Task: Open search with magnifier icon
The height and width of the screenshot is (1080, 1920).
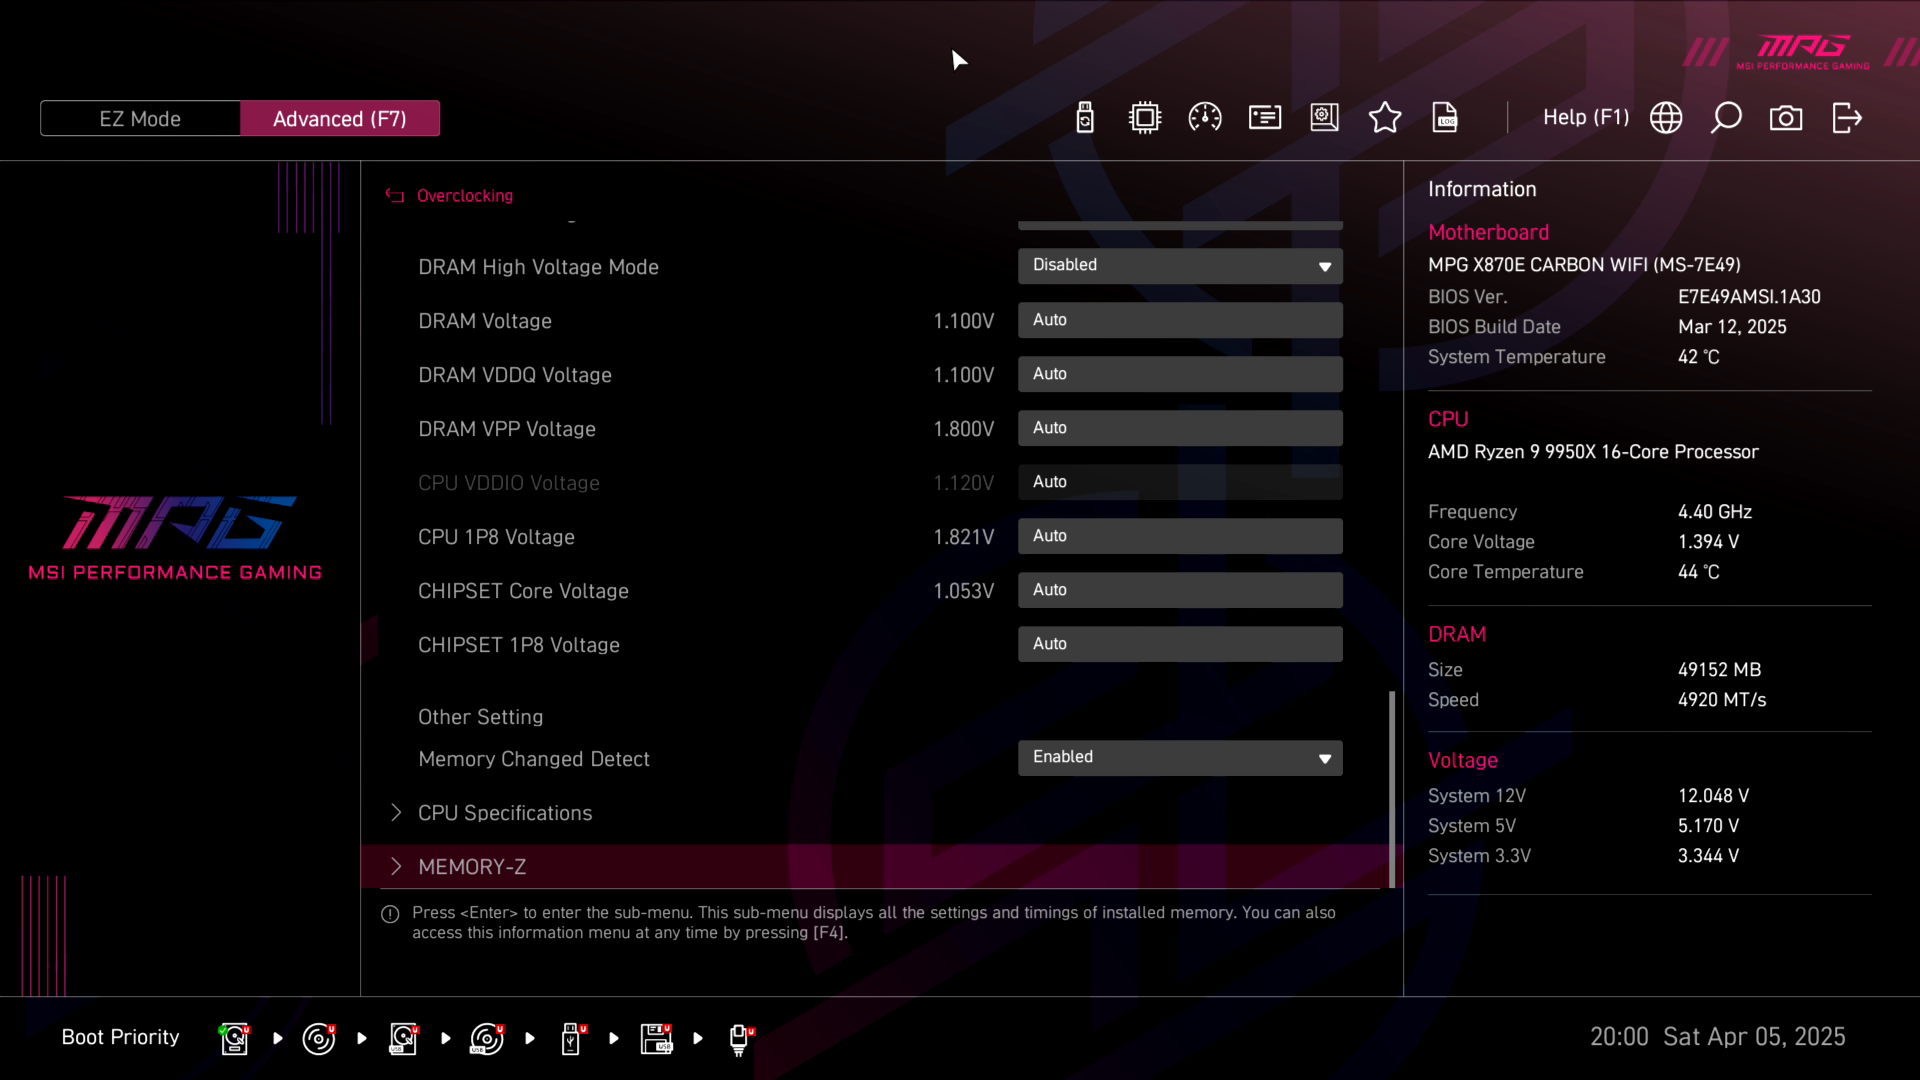Action: pos(1726,118)
